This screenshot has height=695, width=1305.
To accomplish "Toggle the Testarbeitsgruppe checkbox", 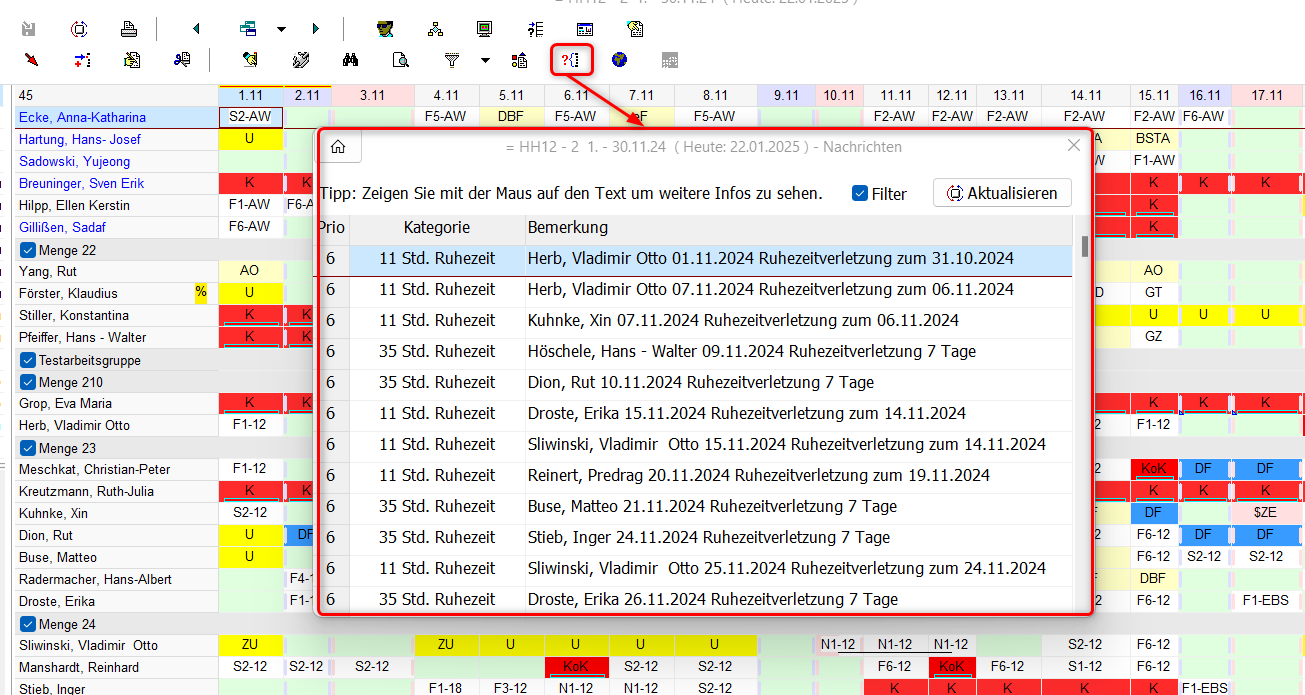I will click(x=28, y=360).
